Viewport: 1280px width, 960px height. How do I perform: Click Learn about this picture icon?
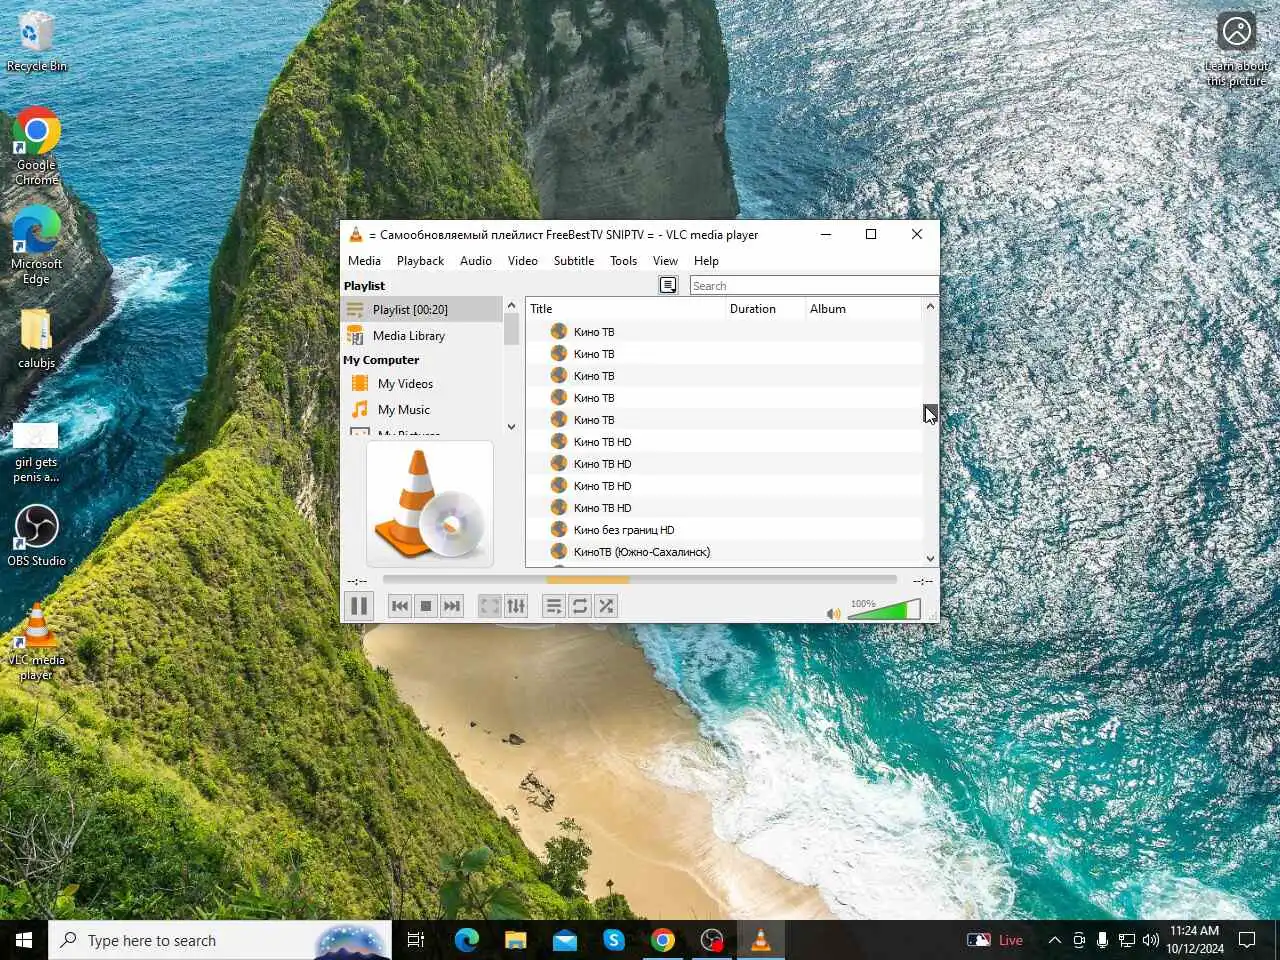click(x=1236, y=48)
